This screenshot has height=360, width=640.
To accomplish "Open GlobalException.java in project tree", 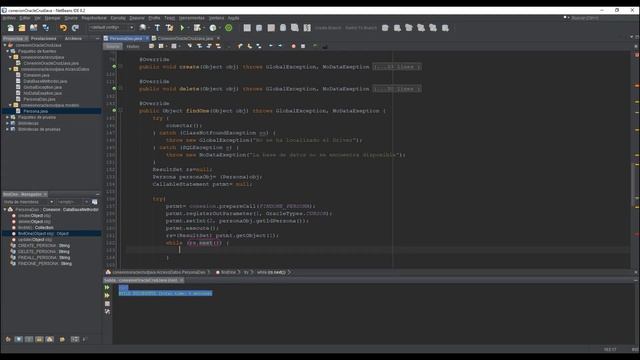I will [x=42, y=87].
